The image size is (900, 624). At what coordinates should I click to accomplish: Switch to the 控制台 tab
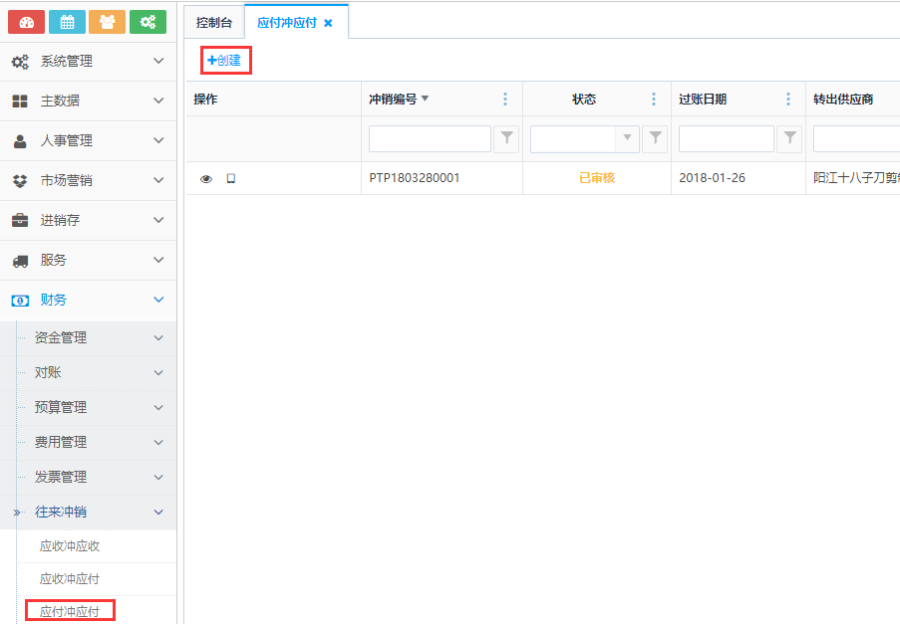[214, 23]
